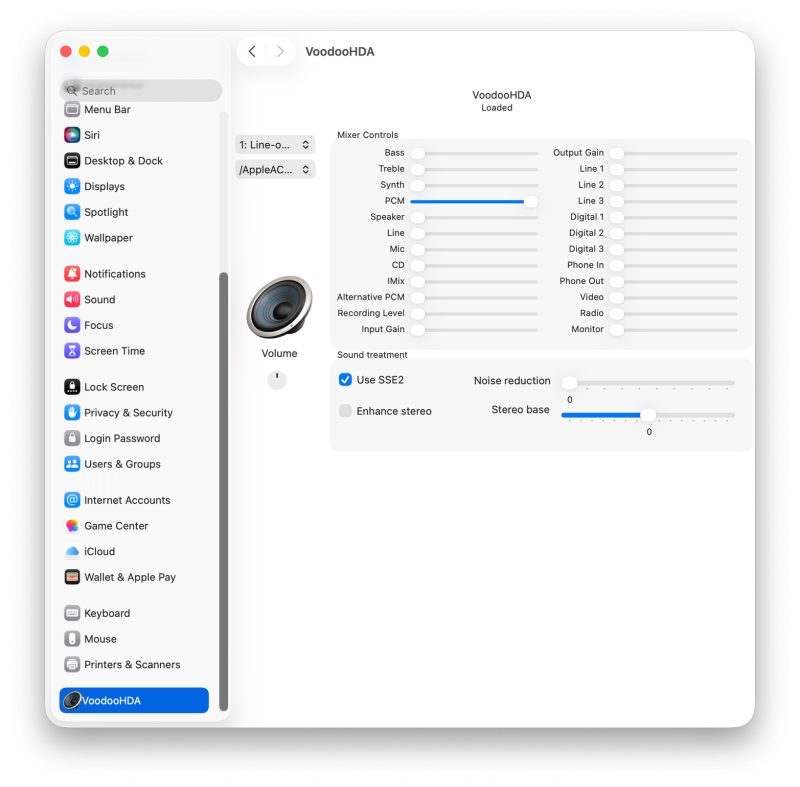
Task: Go forward with the right chevron button
Action: 280,52
